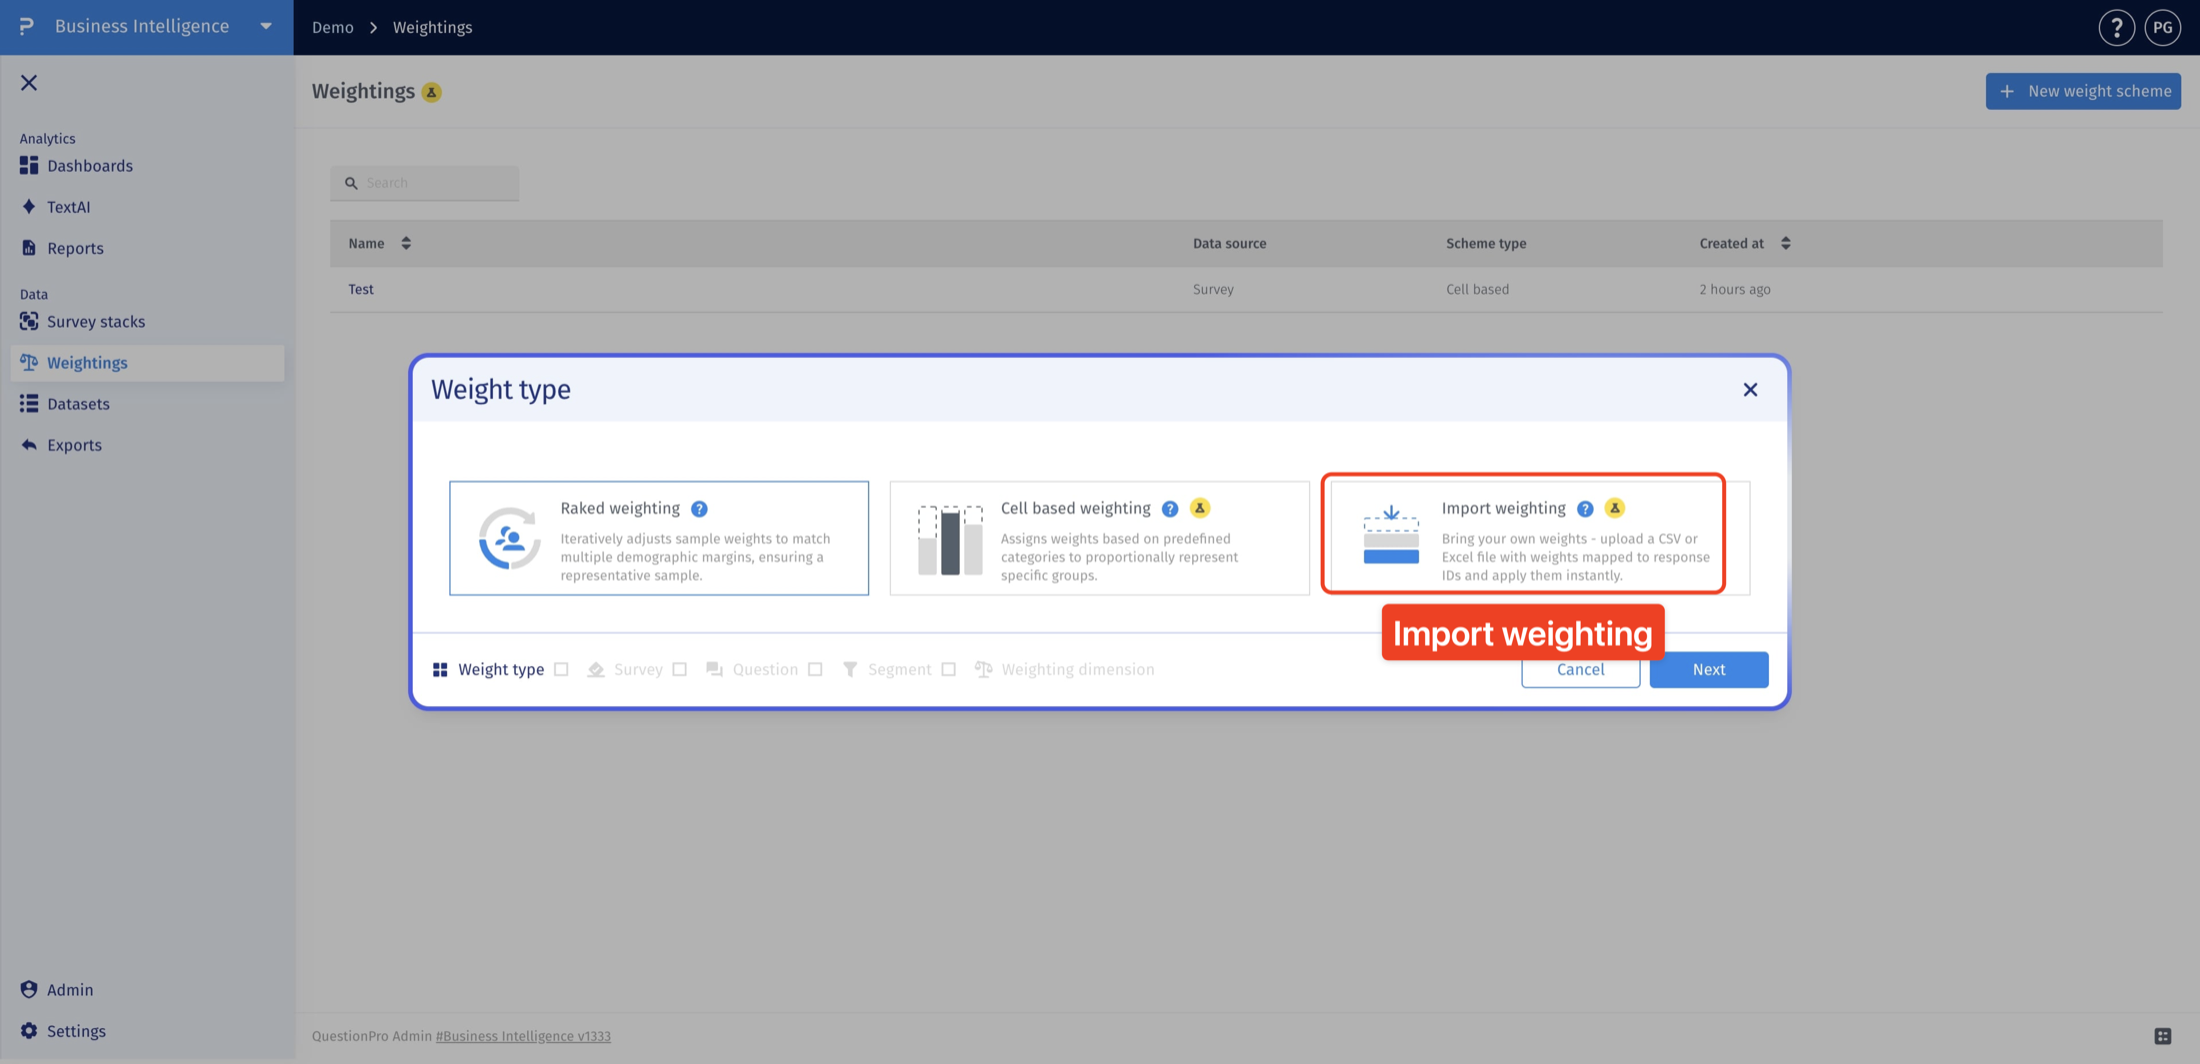Open Datasets in the sidebar

[x=78, y=404]
